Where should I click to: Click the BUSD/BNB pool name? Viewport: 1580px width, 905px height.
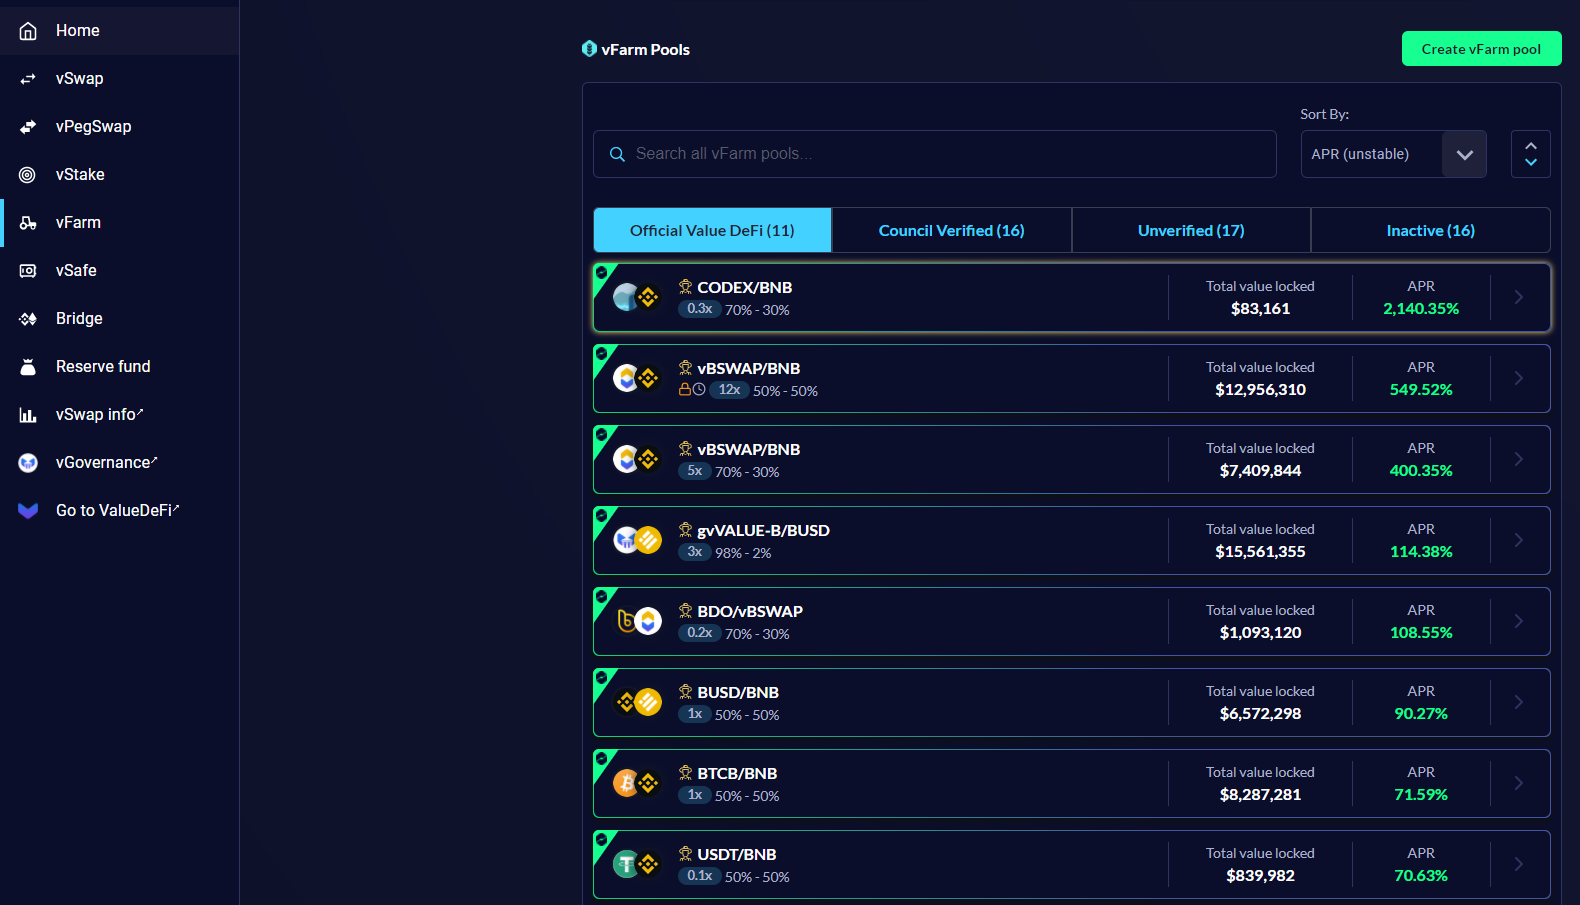click(738, 693)
